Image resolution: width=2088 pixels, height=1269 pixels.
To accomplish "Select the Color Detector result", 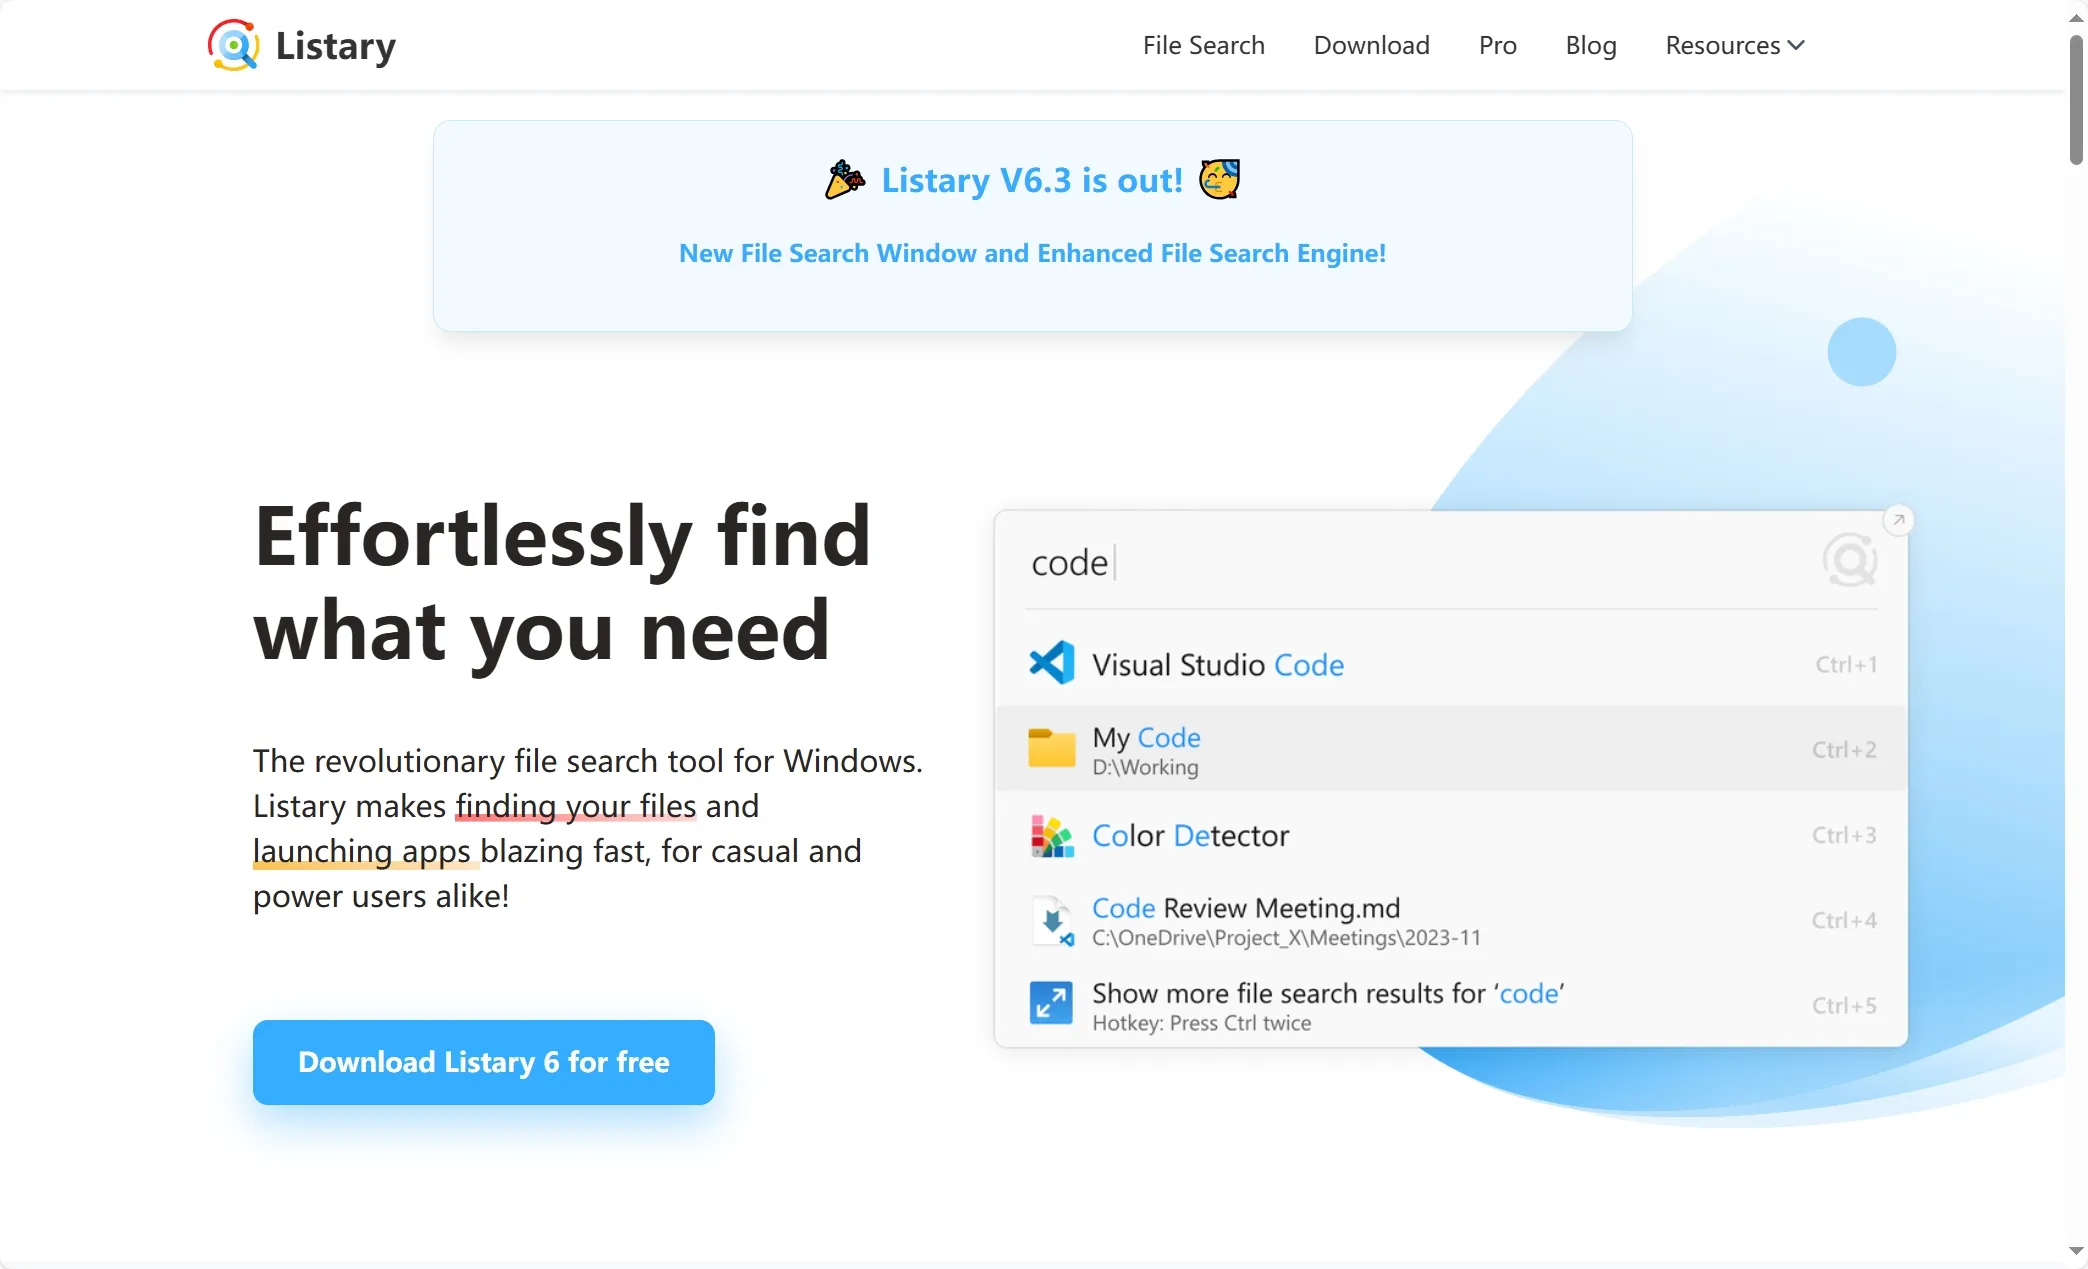I will pos(1451,835).
